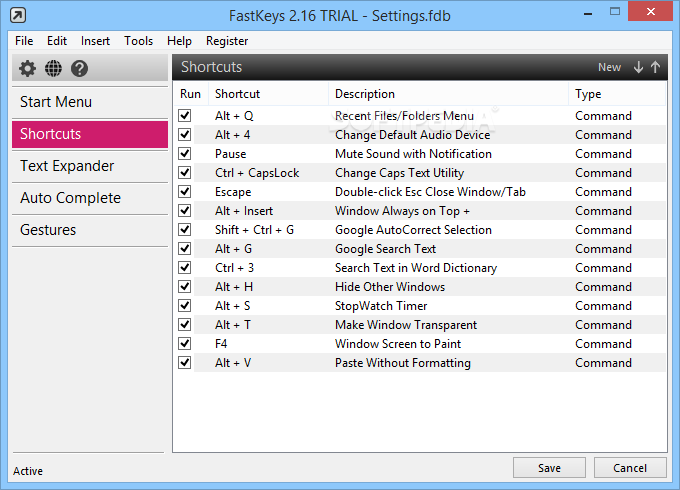Uncheck Run for the Alt + Q shortcut

point(185,115)
